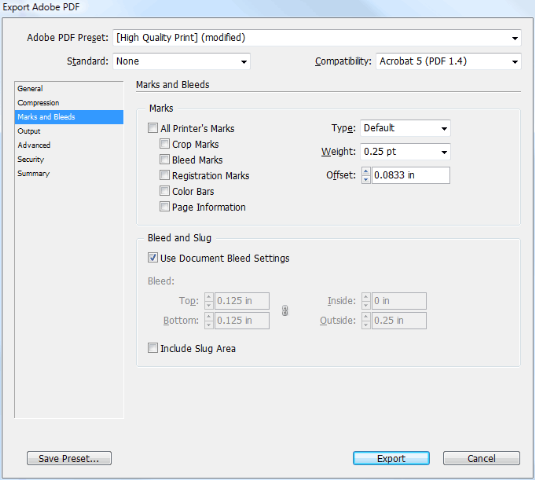Select Marks and Bleeds in list

pos(69,117)
